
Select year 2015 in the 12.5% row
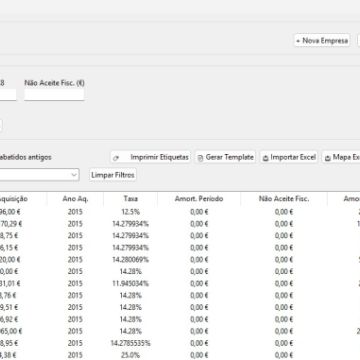tap(75, 212)
